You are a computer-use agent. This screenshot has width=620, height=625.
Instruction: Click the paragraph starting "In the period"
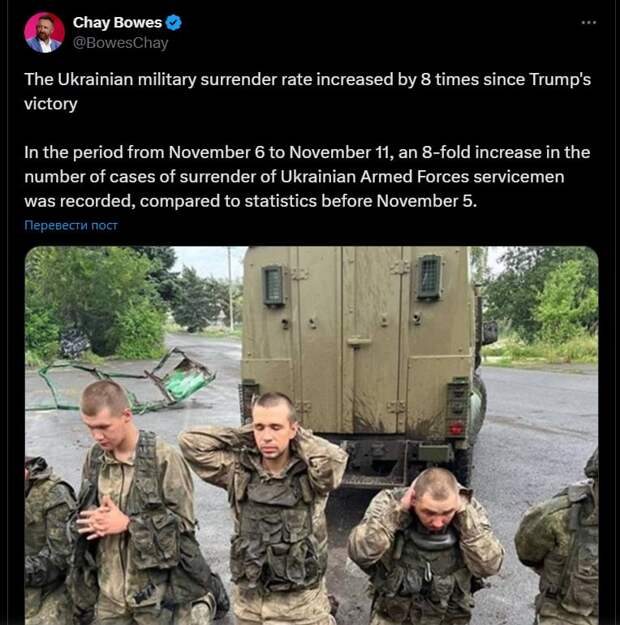pyautogui.click(x=307, y=177)
